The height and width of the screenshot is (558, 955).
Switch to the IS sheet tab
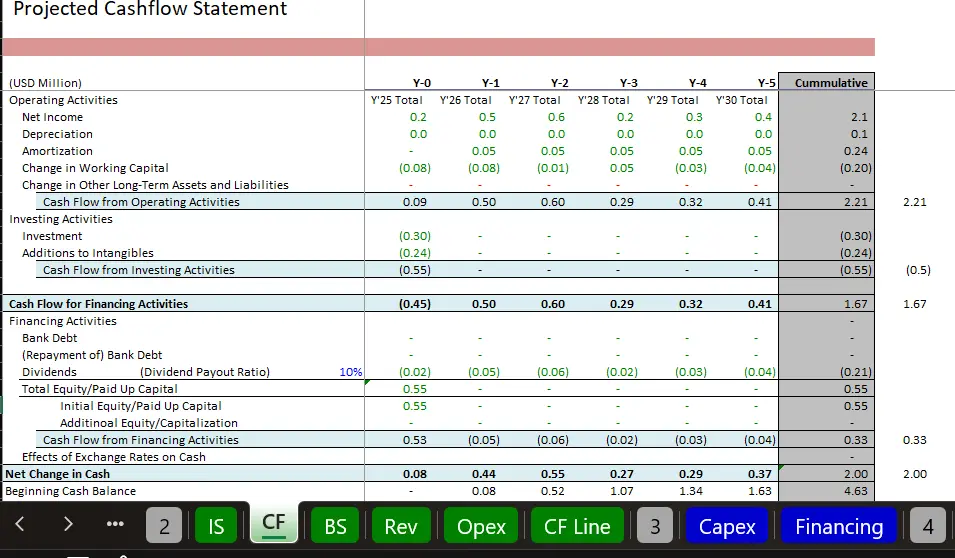[x=216, y=526]
